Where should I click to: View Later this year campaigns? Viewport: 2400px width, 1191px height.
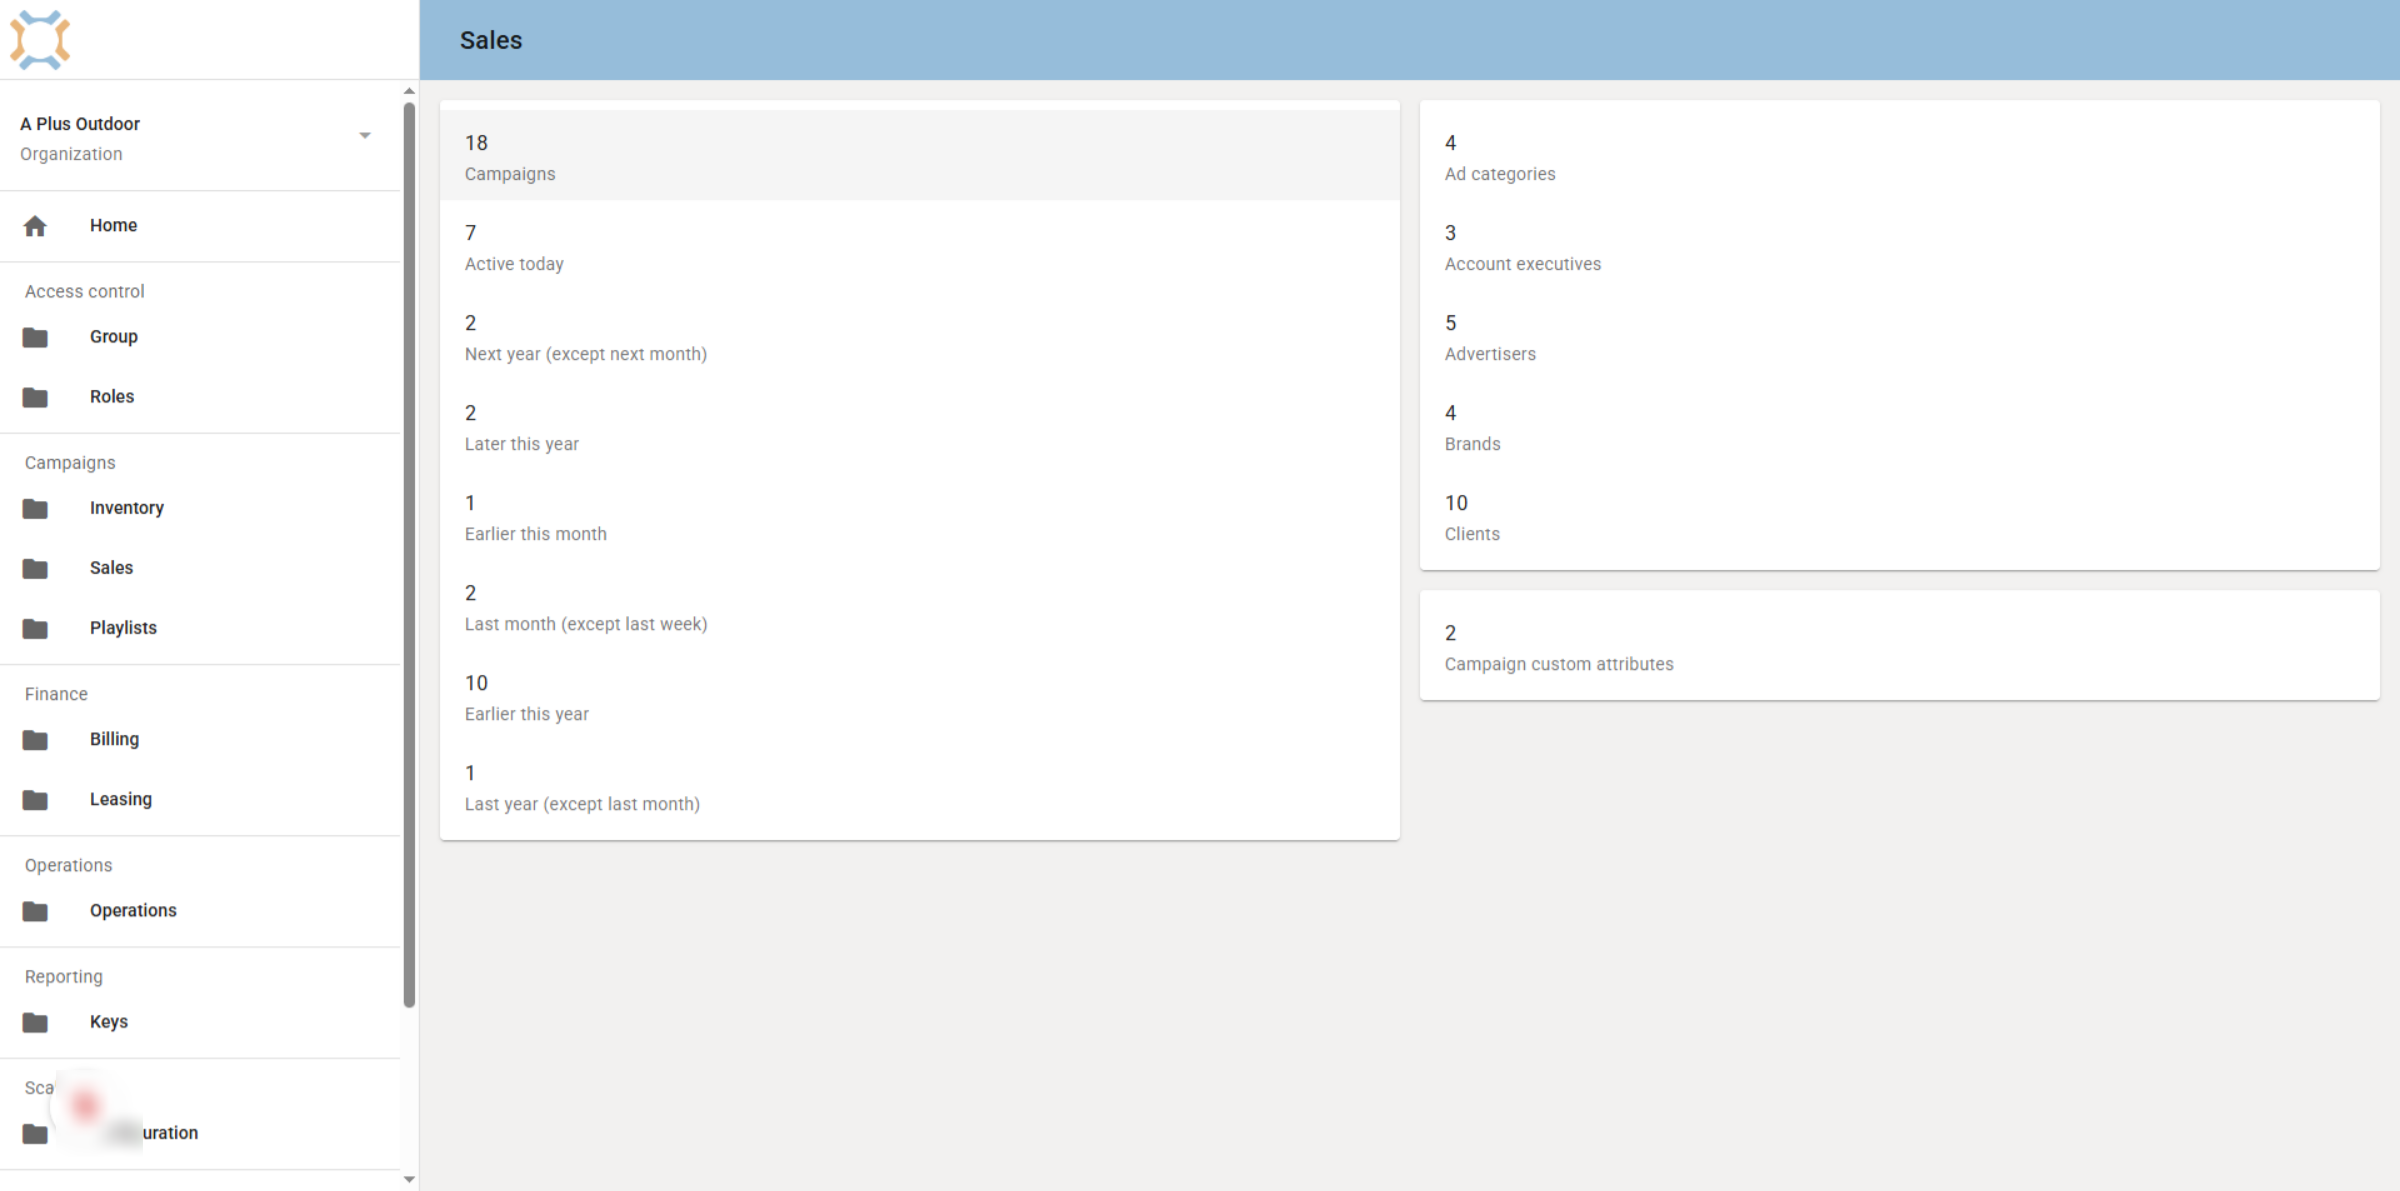[920, 425]
